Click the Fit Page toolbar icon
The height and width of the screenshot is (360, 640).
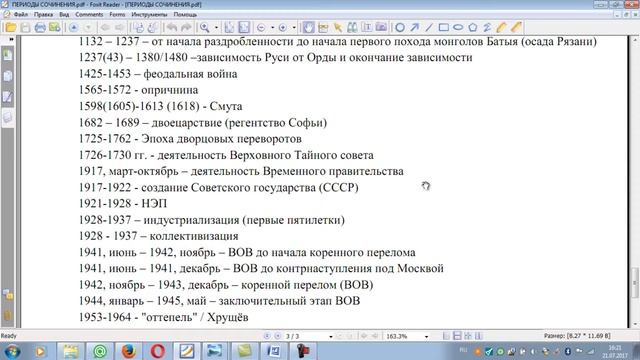click(x=229, y=27)
